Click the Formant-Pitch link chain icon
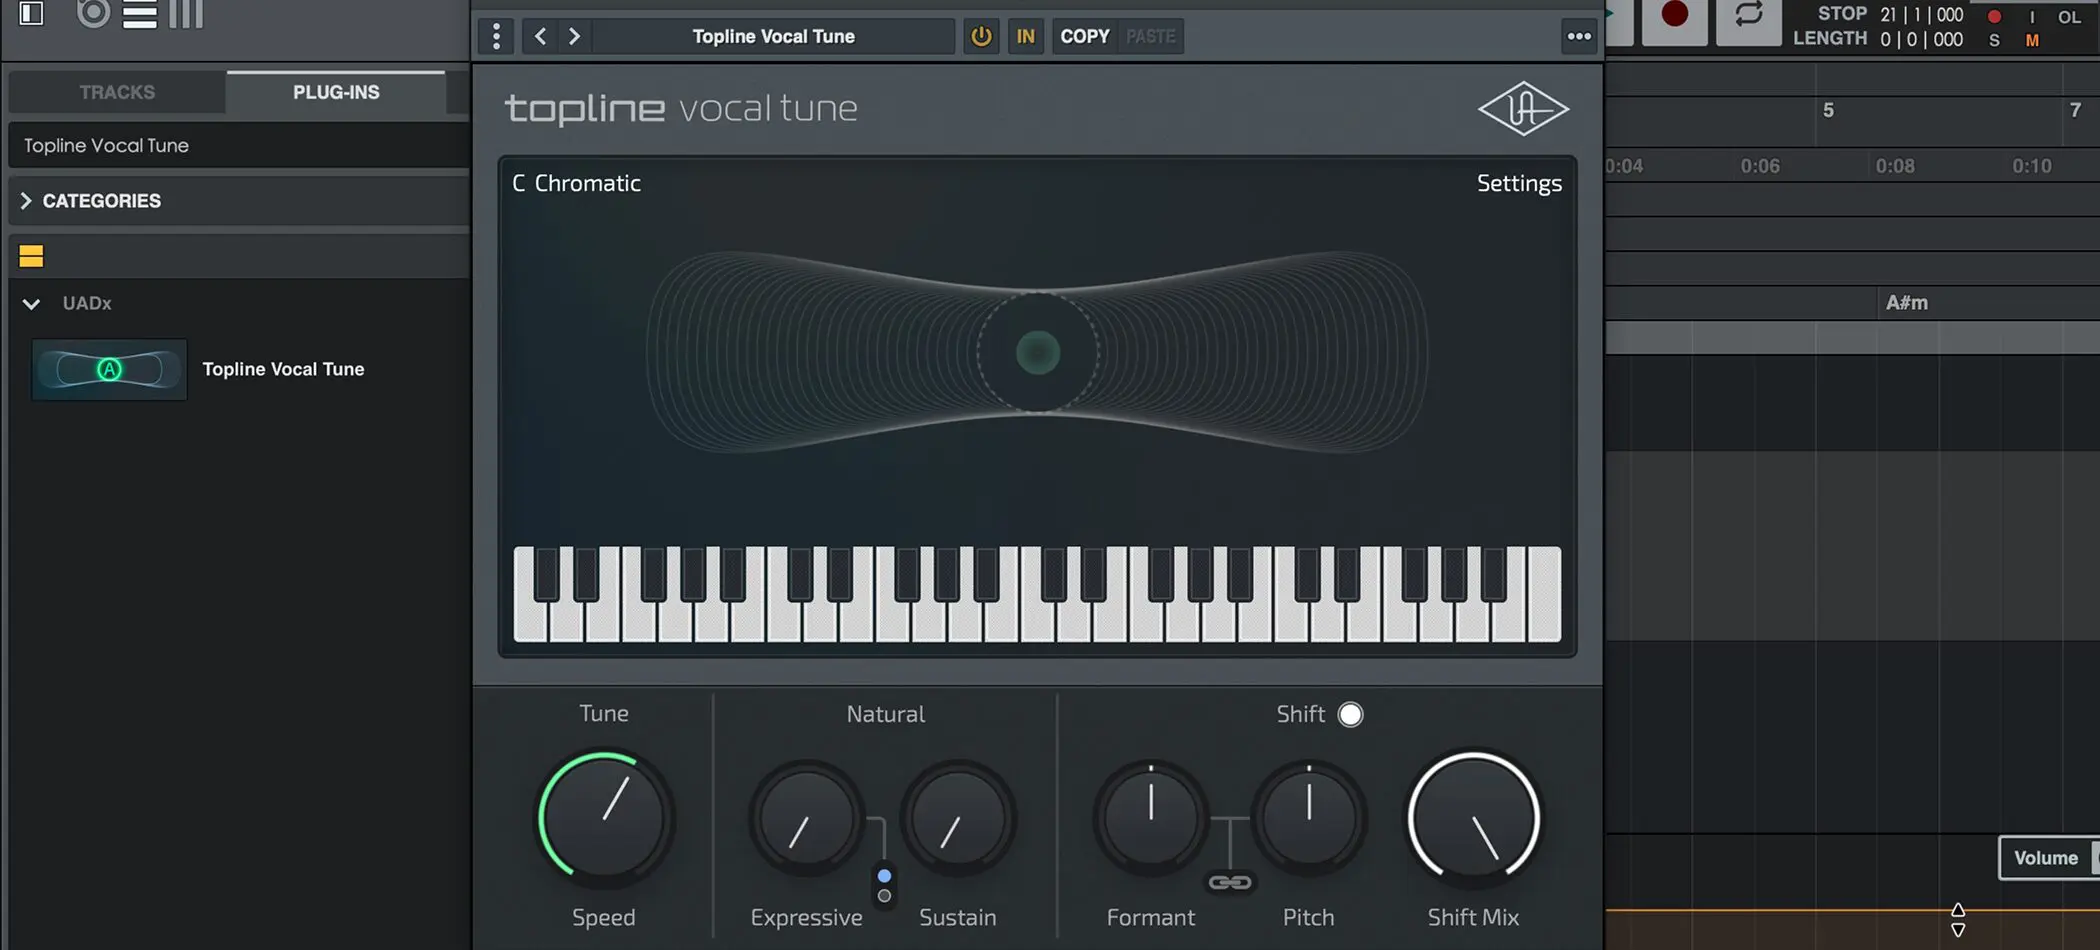 pyautogui.click(x=1230, y=882)
